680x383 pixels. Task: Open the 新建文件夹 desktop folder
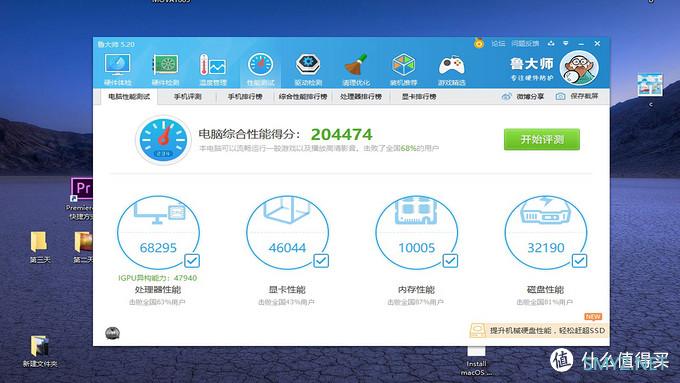coord(40,351)
